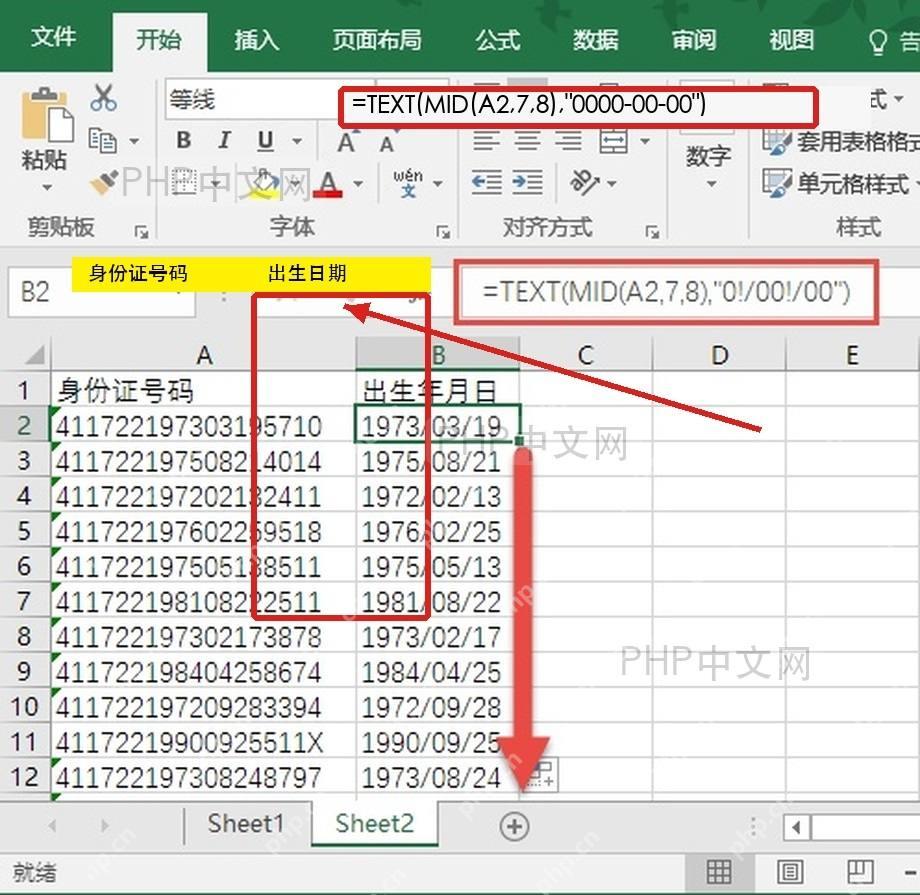Open the 文件 File menu

coord(53,38)
